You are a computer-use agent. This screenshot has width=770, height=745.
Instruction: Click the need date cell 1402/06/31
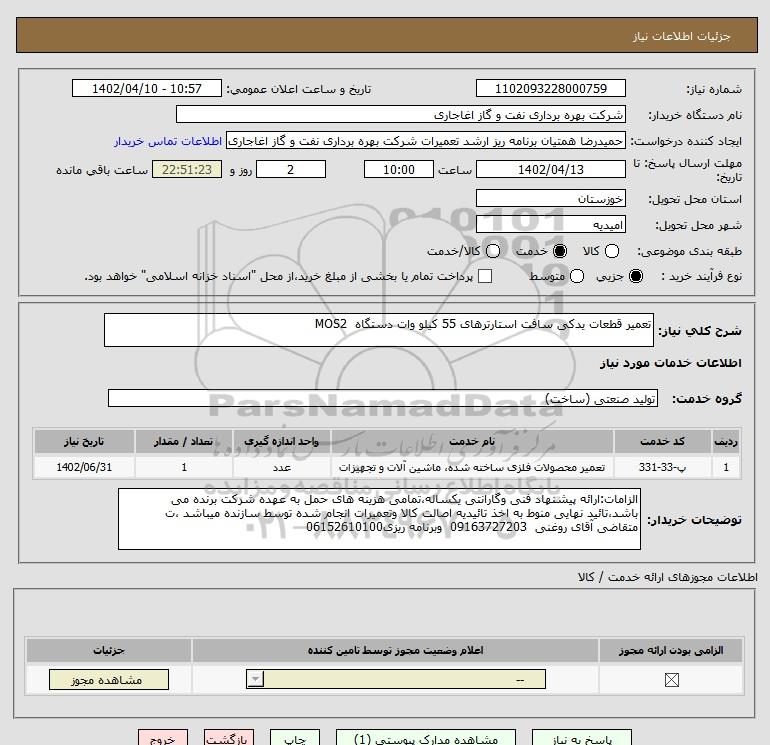coord(84,467)
